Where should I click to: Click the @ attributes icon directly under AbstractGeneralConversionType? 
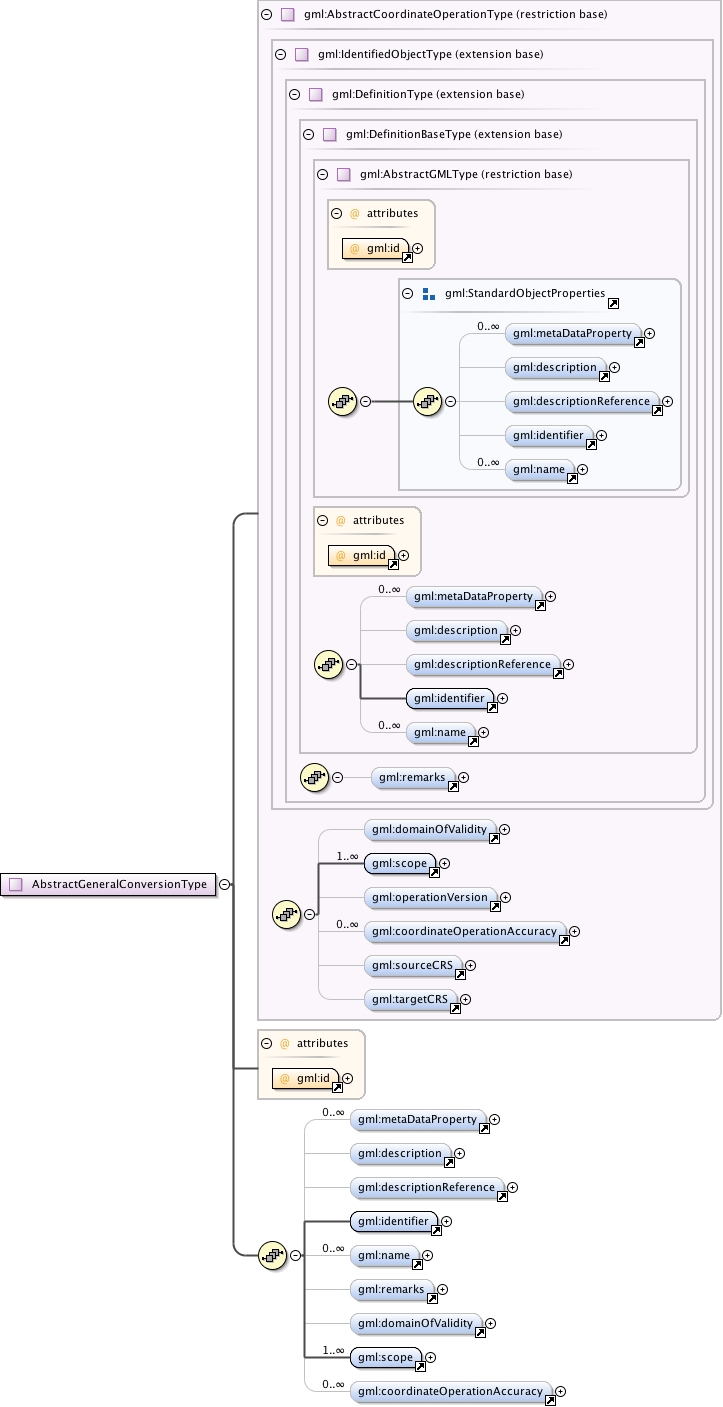pyautogui.click(x=284, y=1043)
